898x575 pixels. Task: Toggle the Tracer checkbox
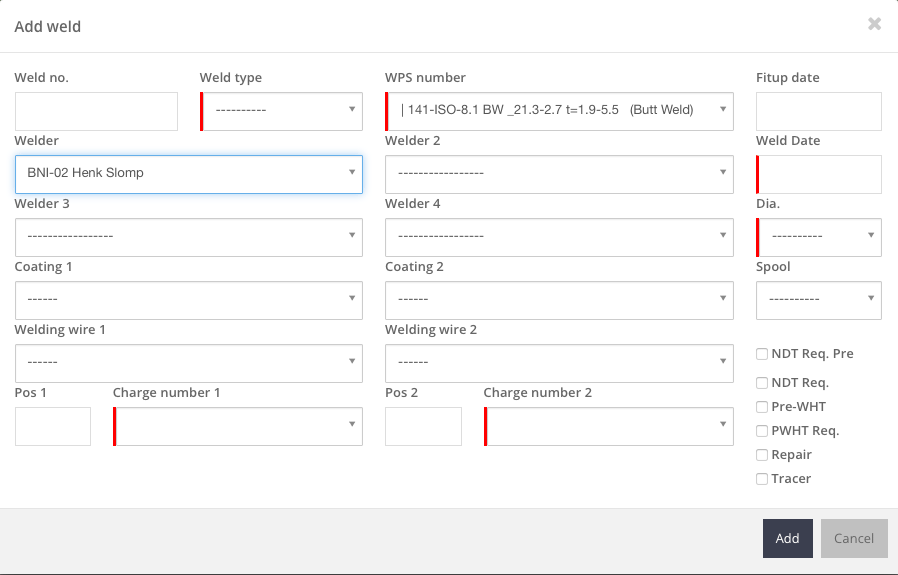click(x=762, y=479)
